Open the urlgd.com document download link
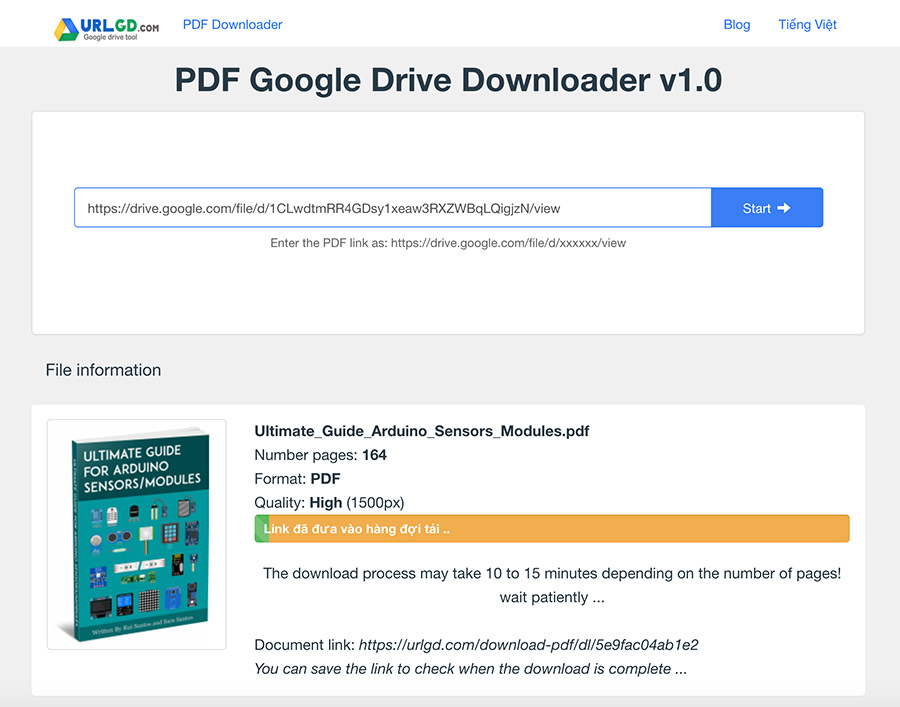This screenshot has width=900, height=707. (528, 645)
